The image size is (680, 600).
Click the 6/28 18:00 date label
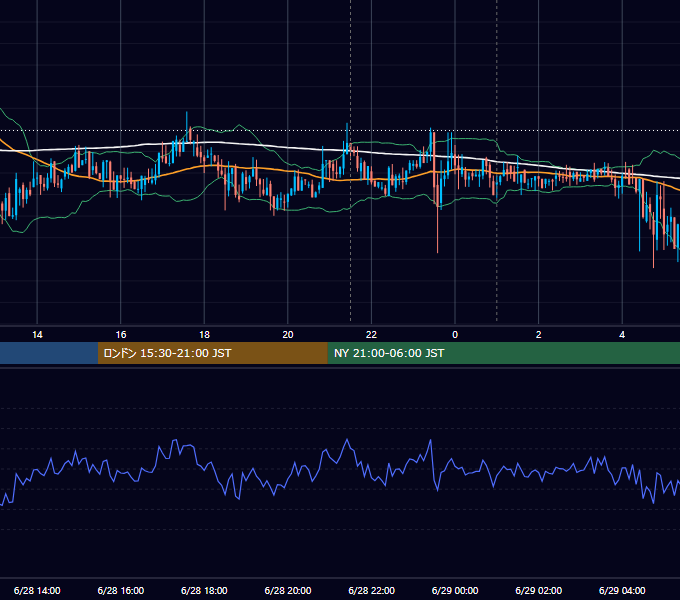point(204,590)
